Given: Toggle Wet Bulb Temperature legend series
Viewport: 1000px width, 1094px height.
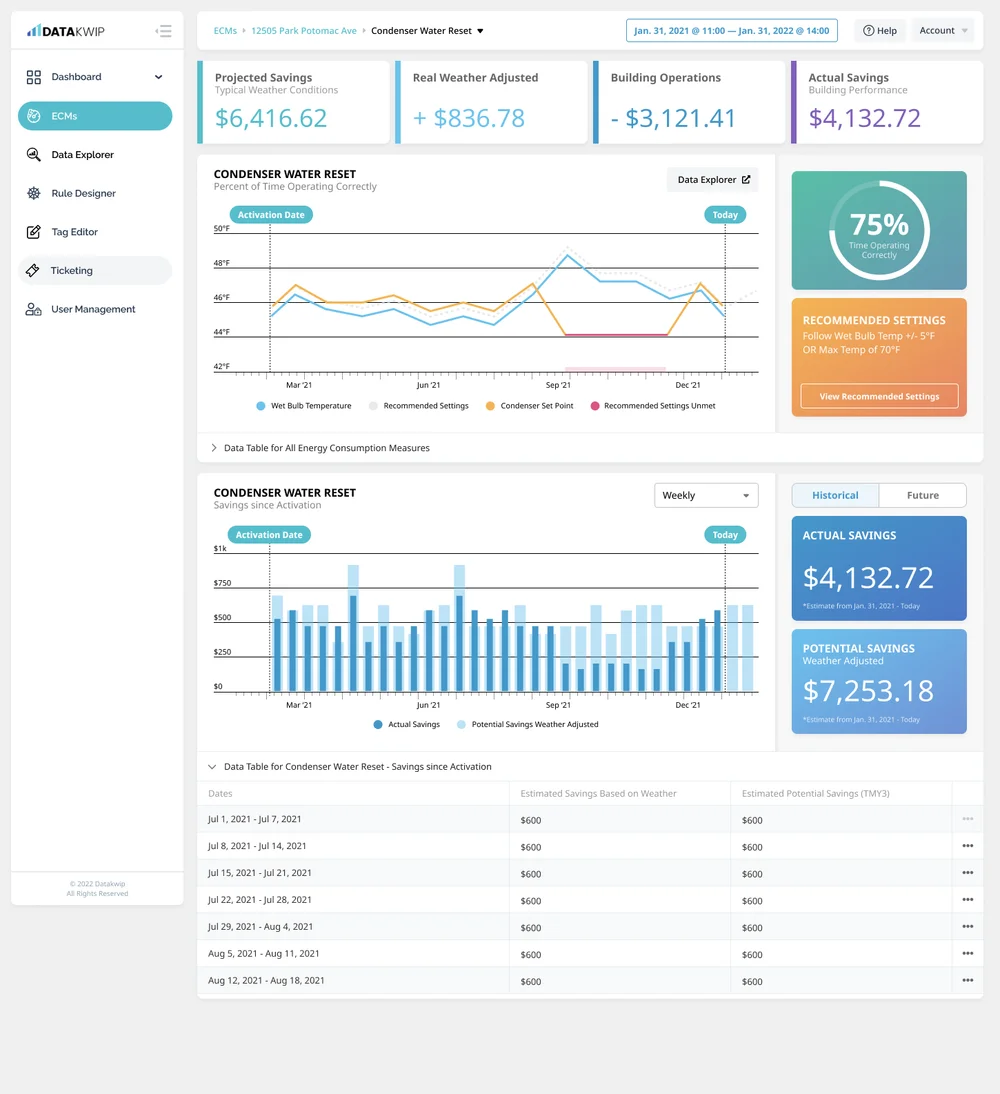Looking at the screenshot, I should pyautogui.click(x=304, y=406).
